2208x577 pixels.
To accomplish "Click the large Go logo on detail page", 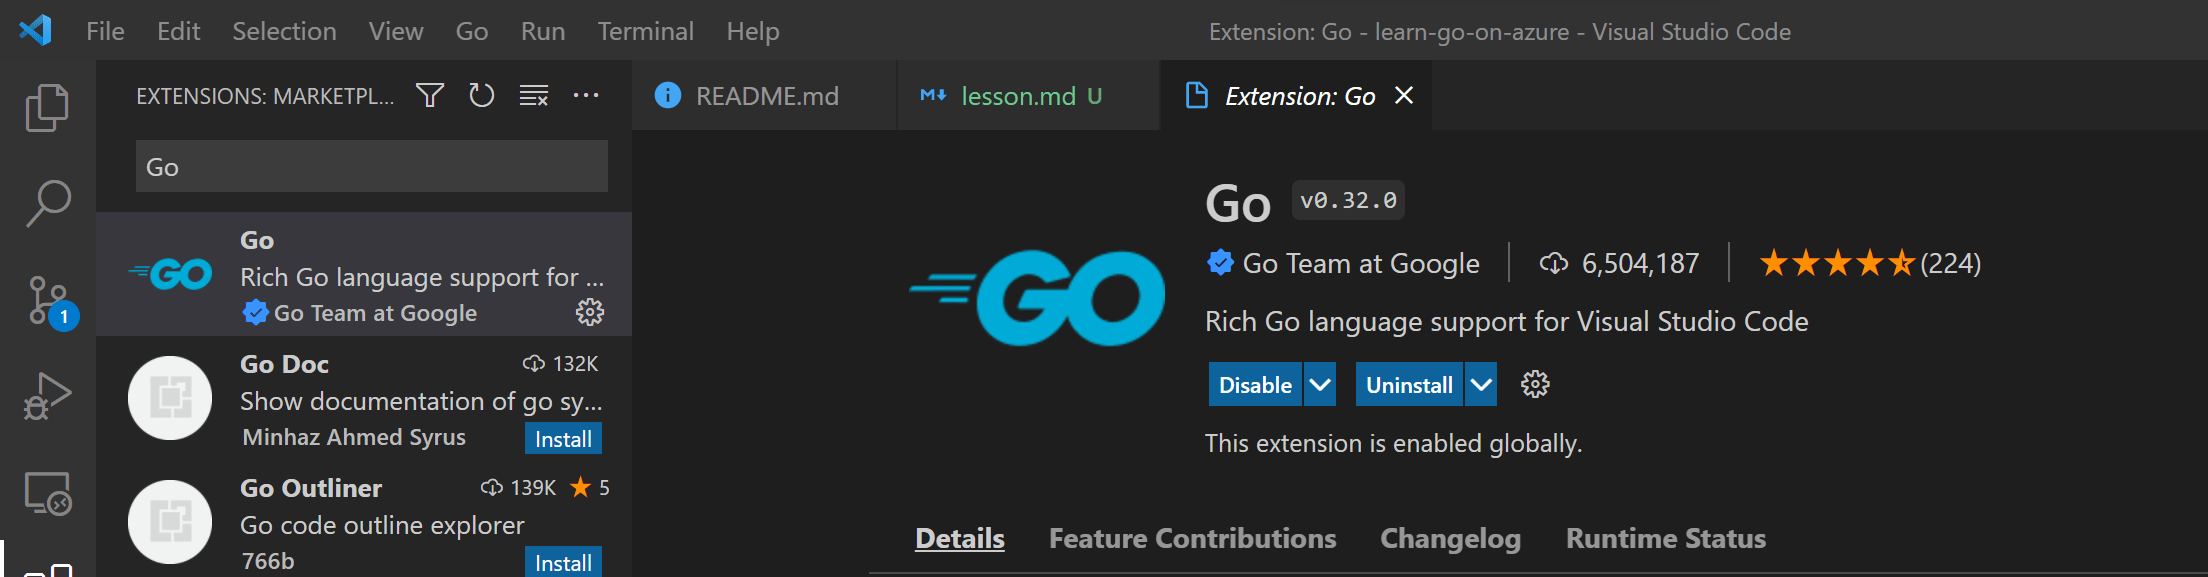I will (1037, 298).
